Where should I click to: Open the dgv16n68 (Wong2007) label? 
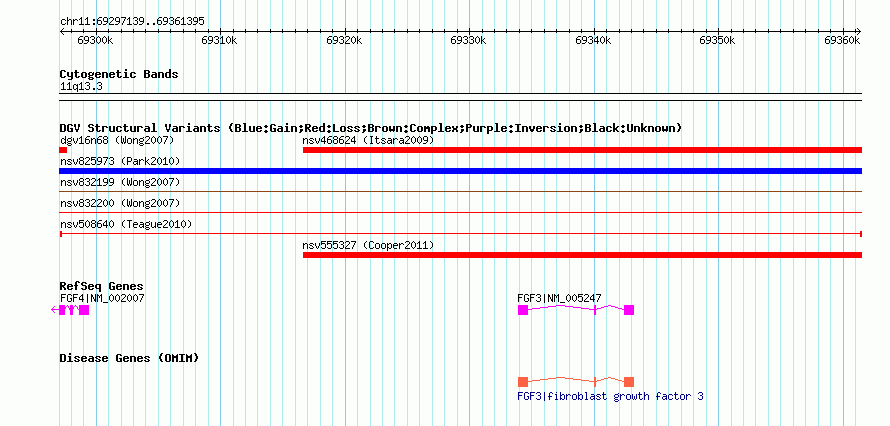point(117,140)
